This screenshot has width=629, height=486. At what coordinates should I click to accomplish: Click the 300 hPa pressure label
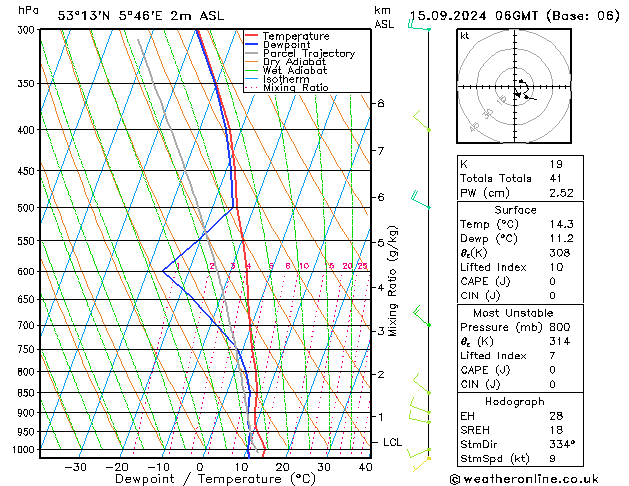28,30
